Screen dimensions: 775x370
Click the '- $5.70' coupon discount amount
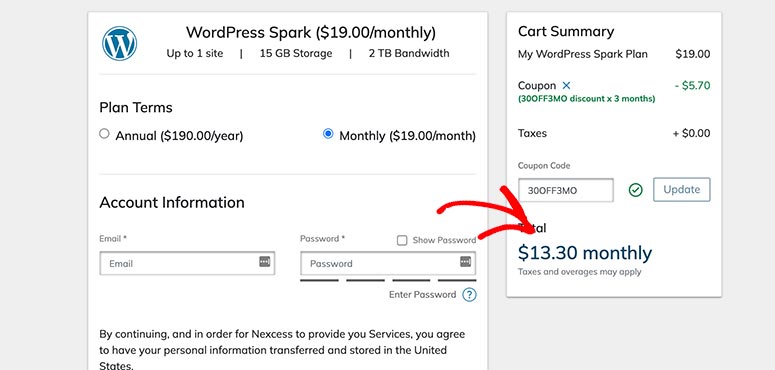692,85
